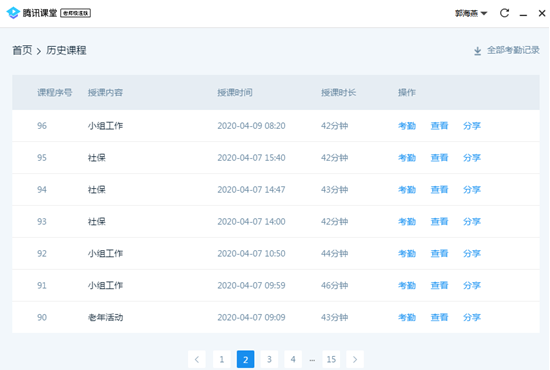550x370 pixels.
Task: Minimize the Tencent Classroom window
Action: 523,14
